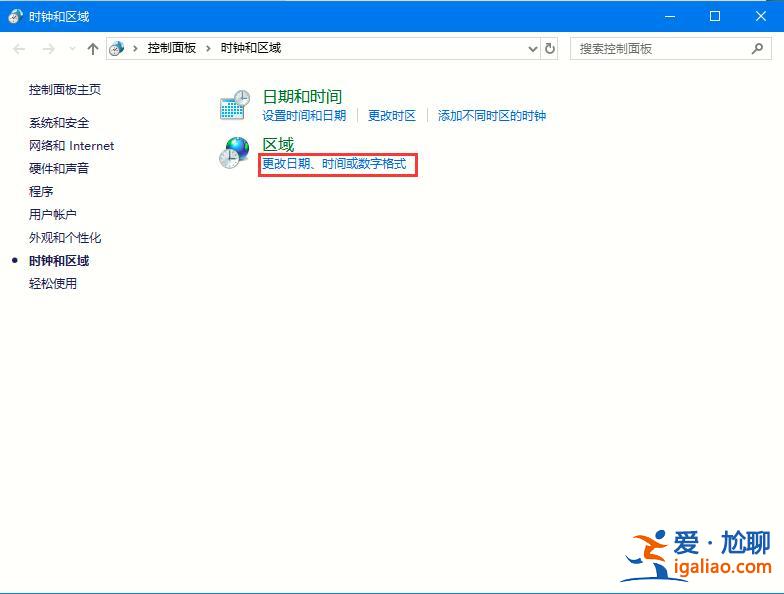Click the Forward navigation arrow
Viewport: 784px width, 594px height.
point(48,48)
